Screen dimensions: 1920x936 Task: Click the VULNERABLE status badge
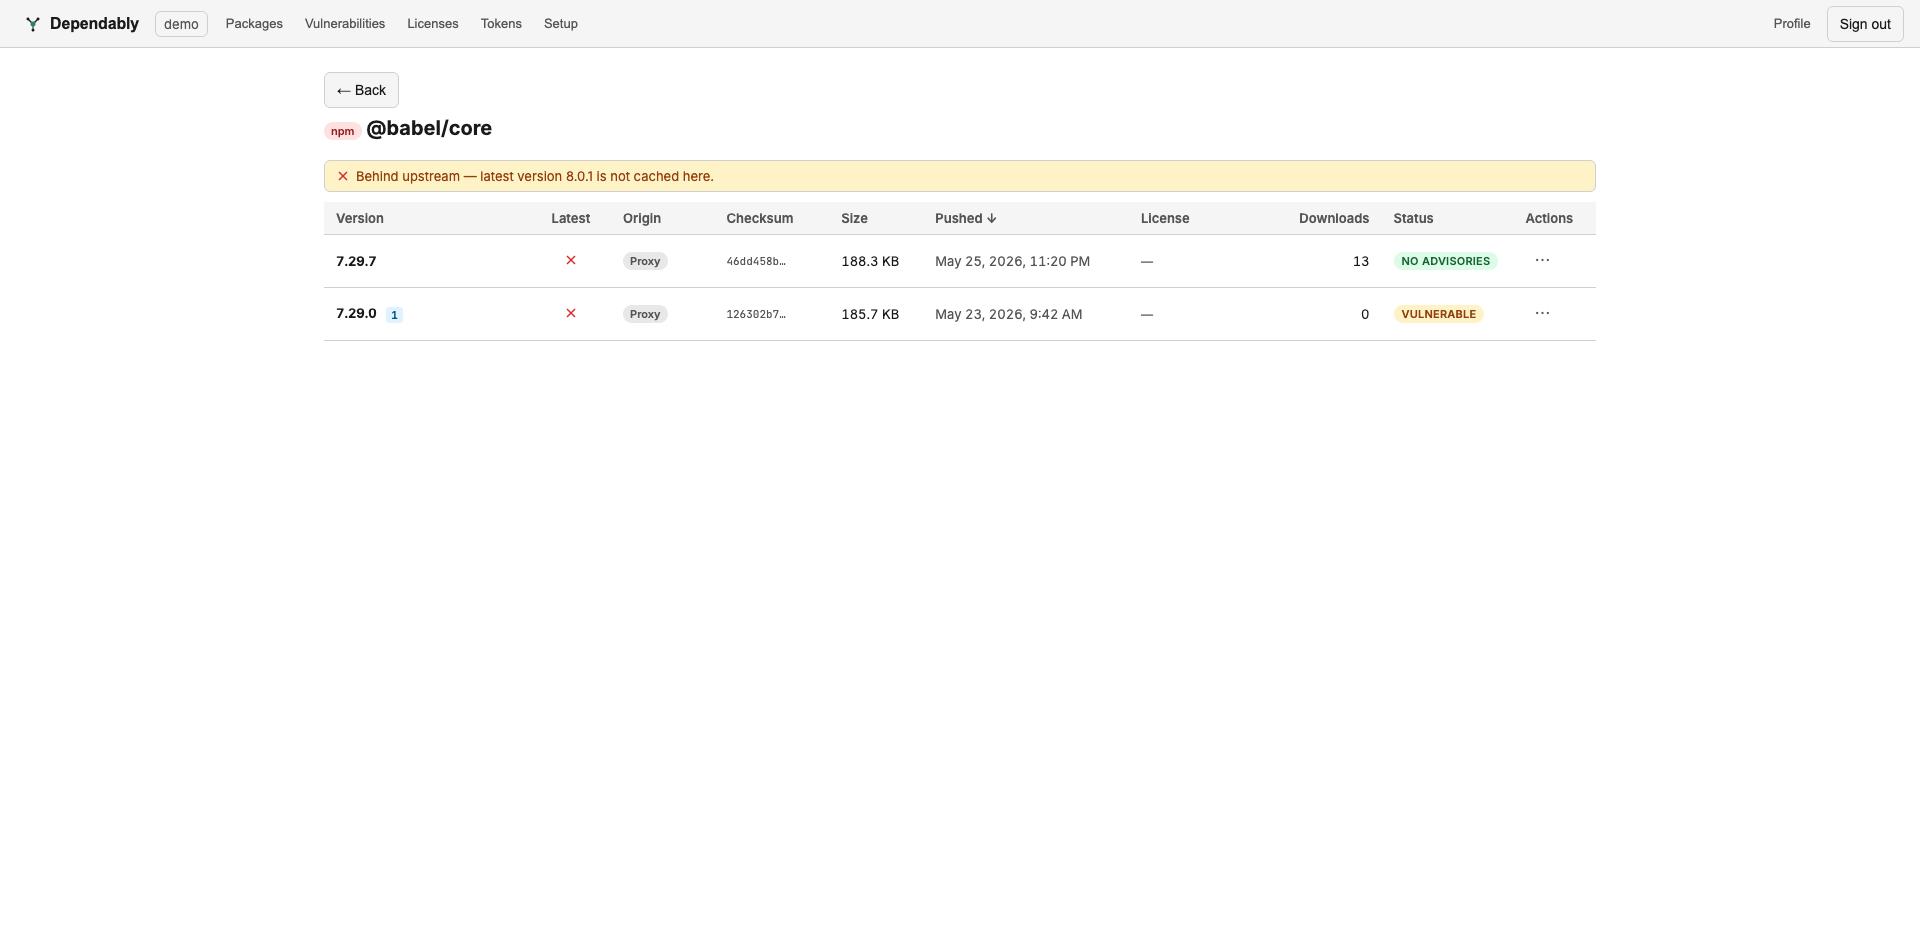(x=1438, y=314)
